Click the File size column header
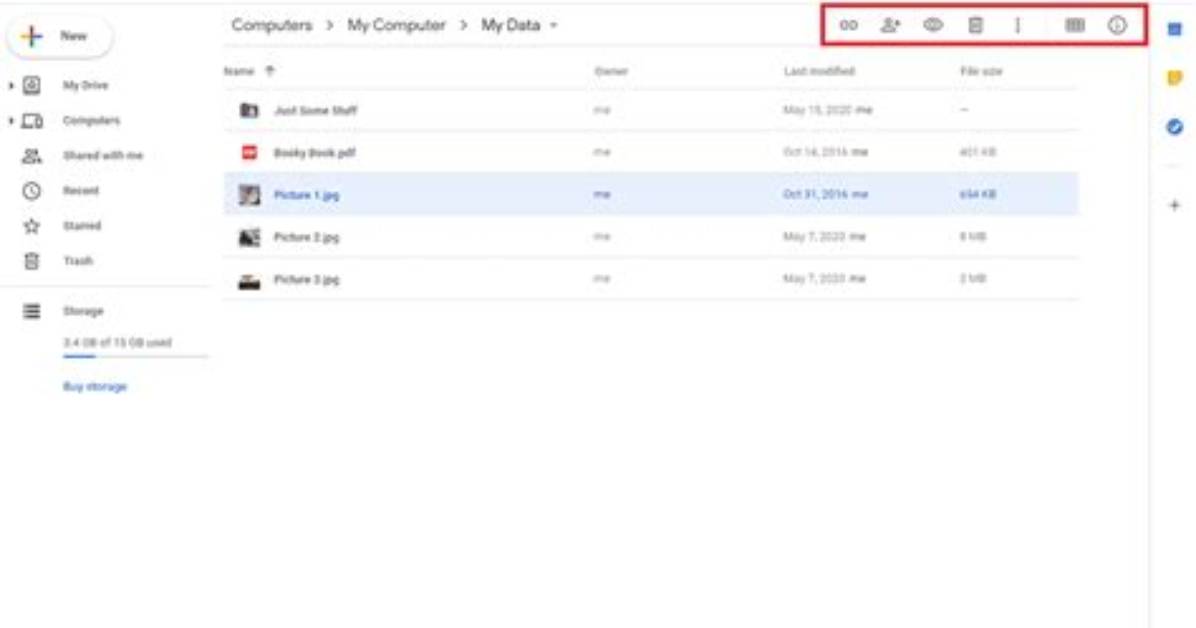 pyautogui.click(x=981, y=71)
